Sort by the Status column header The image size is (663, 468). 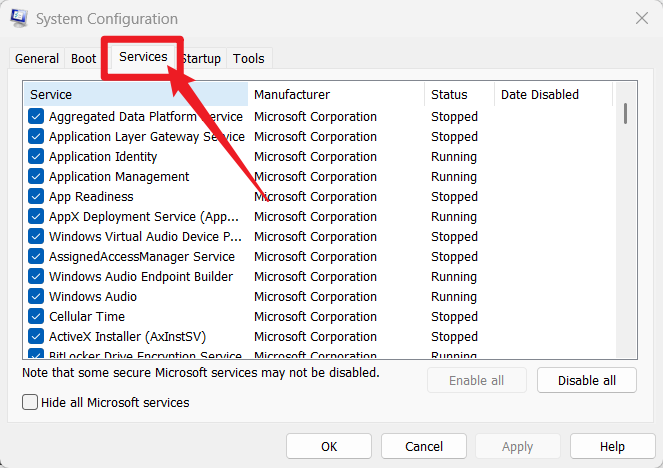(x=460, y=94)
